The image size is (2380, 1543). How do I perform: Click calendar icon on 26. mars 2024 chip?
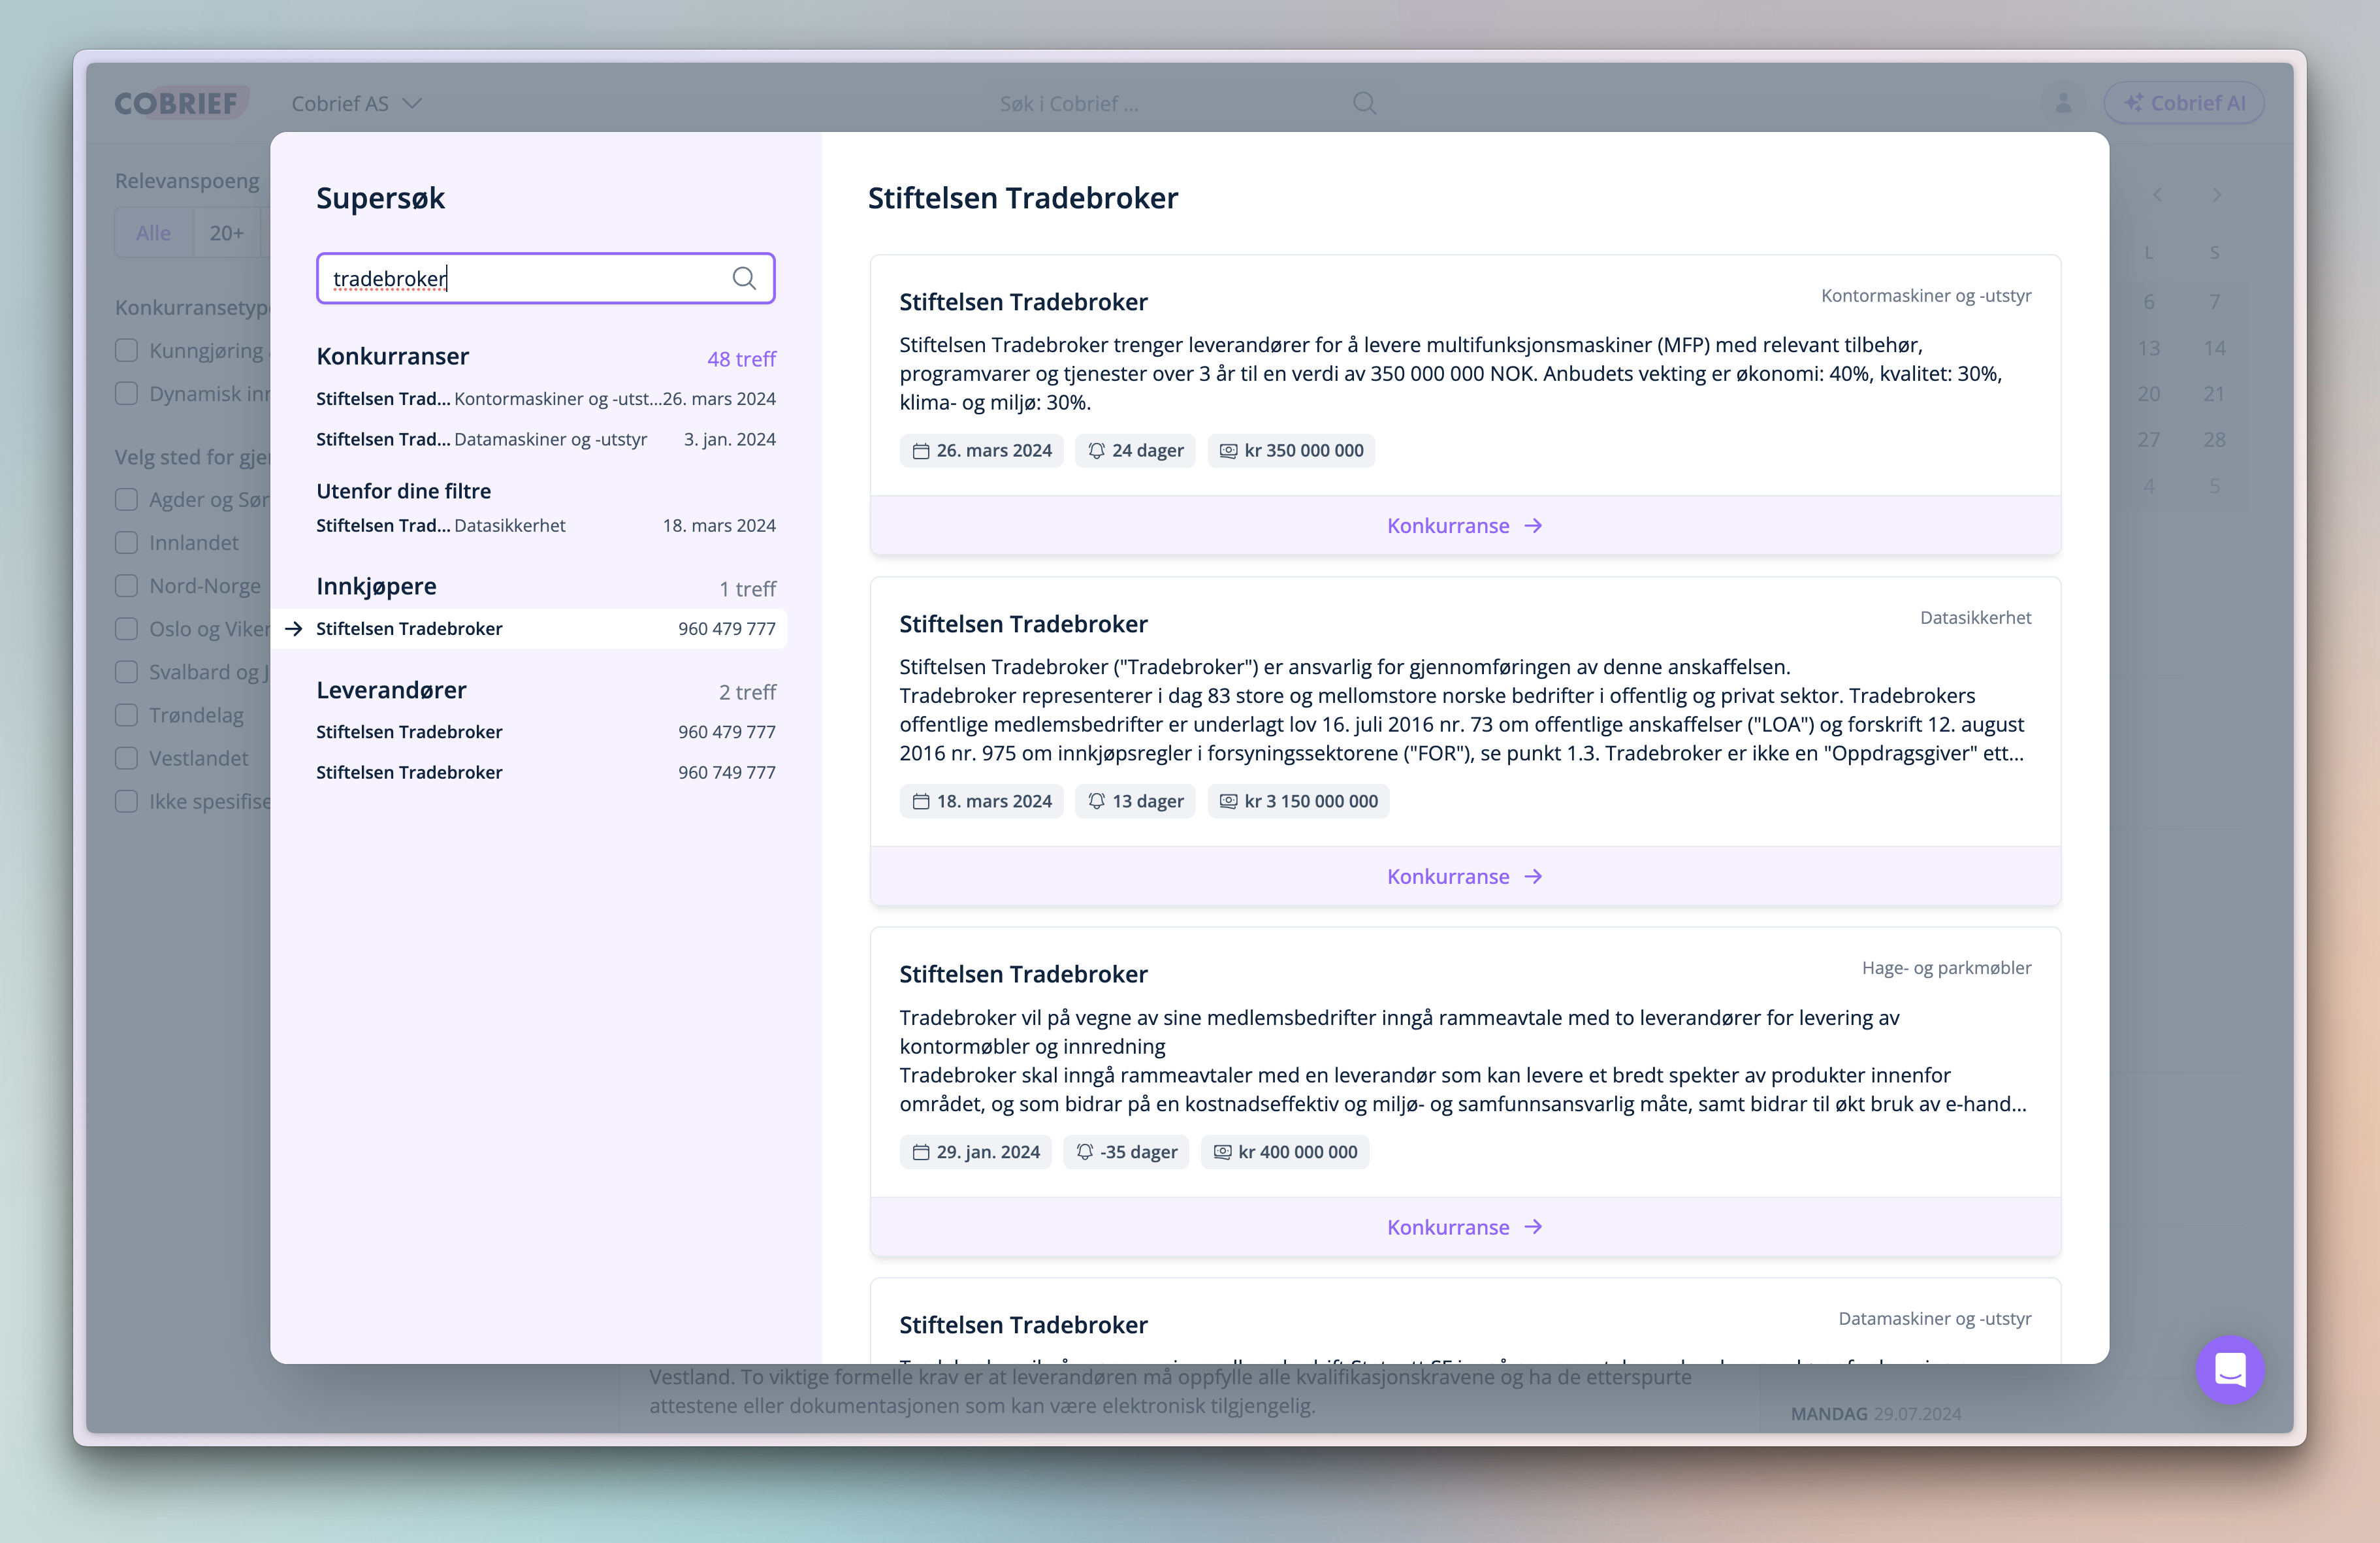pos(921,451)
